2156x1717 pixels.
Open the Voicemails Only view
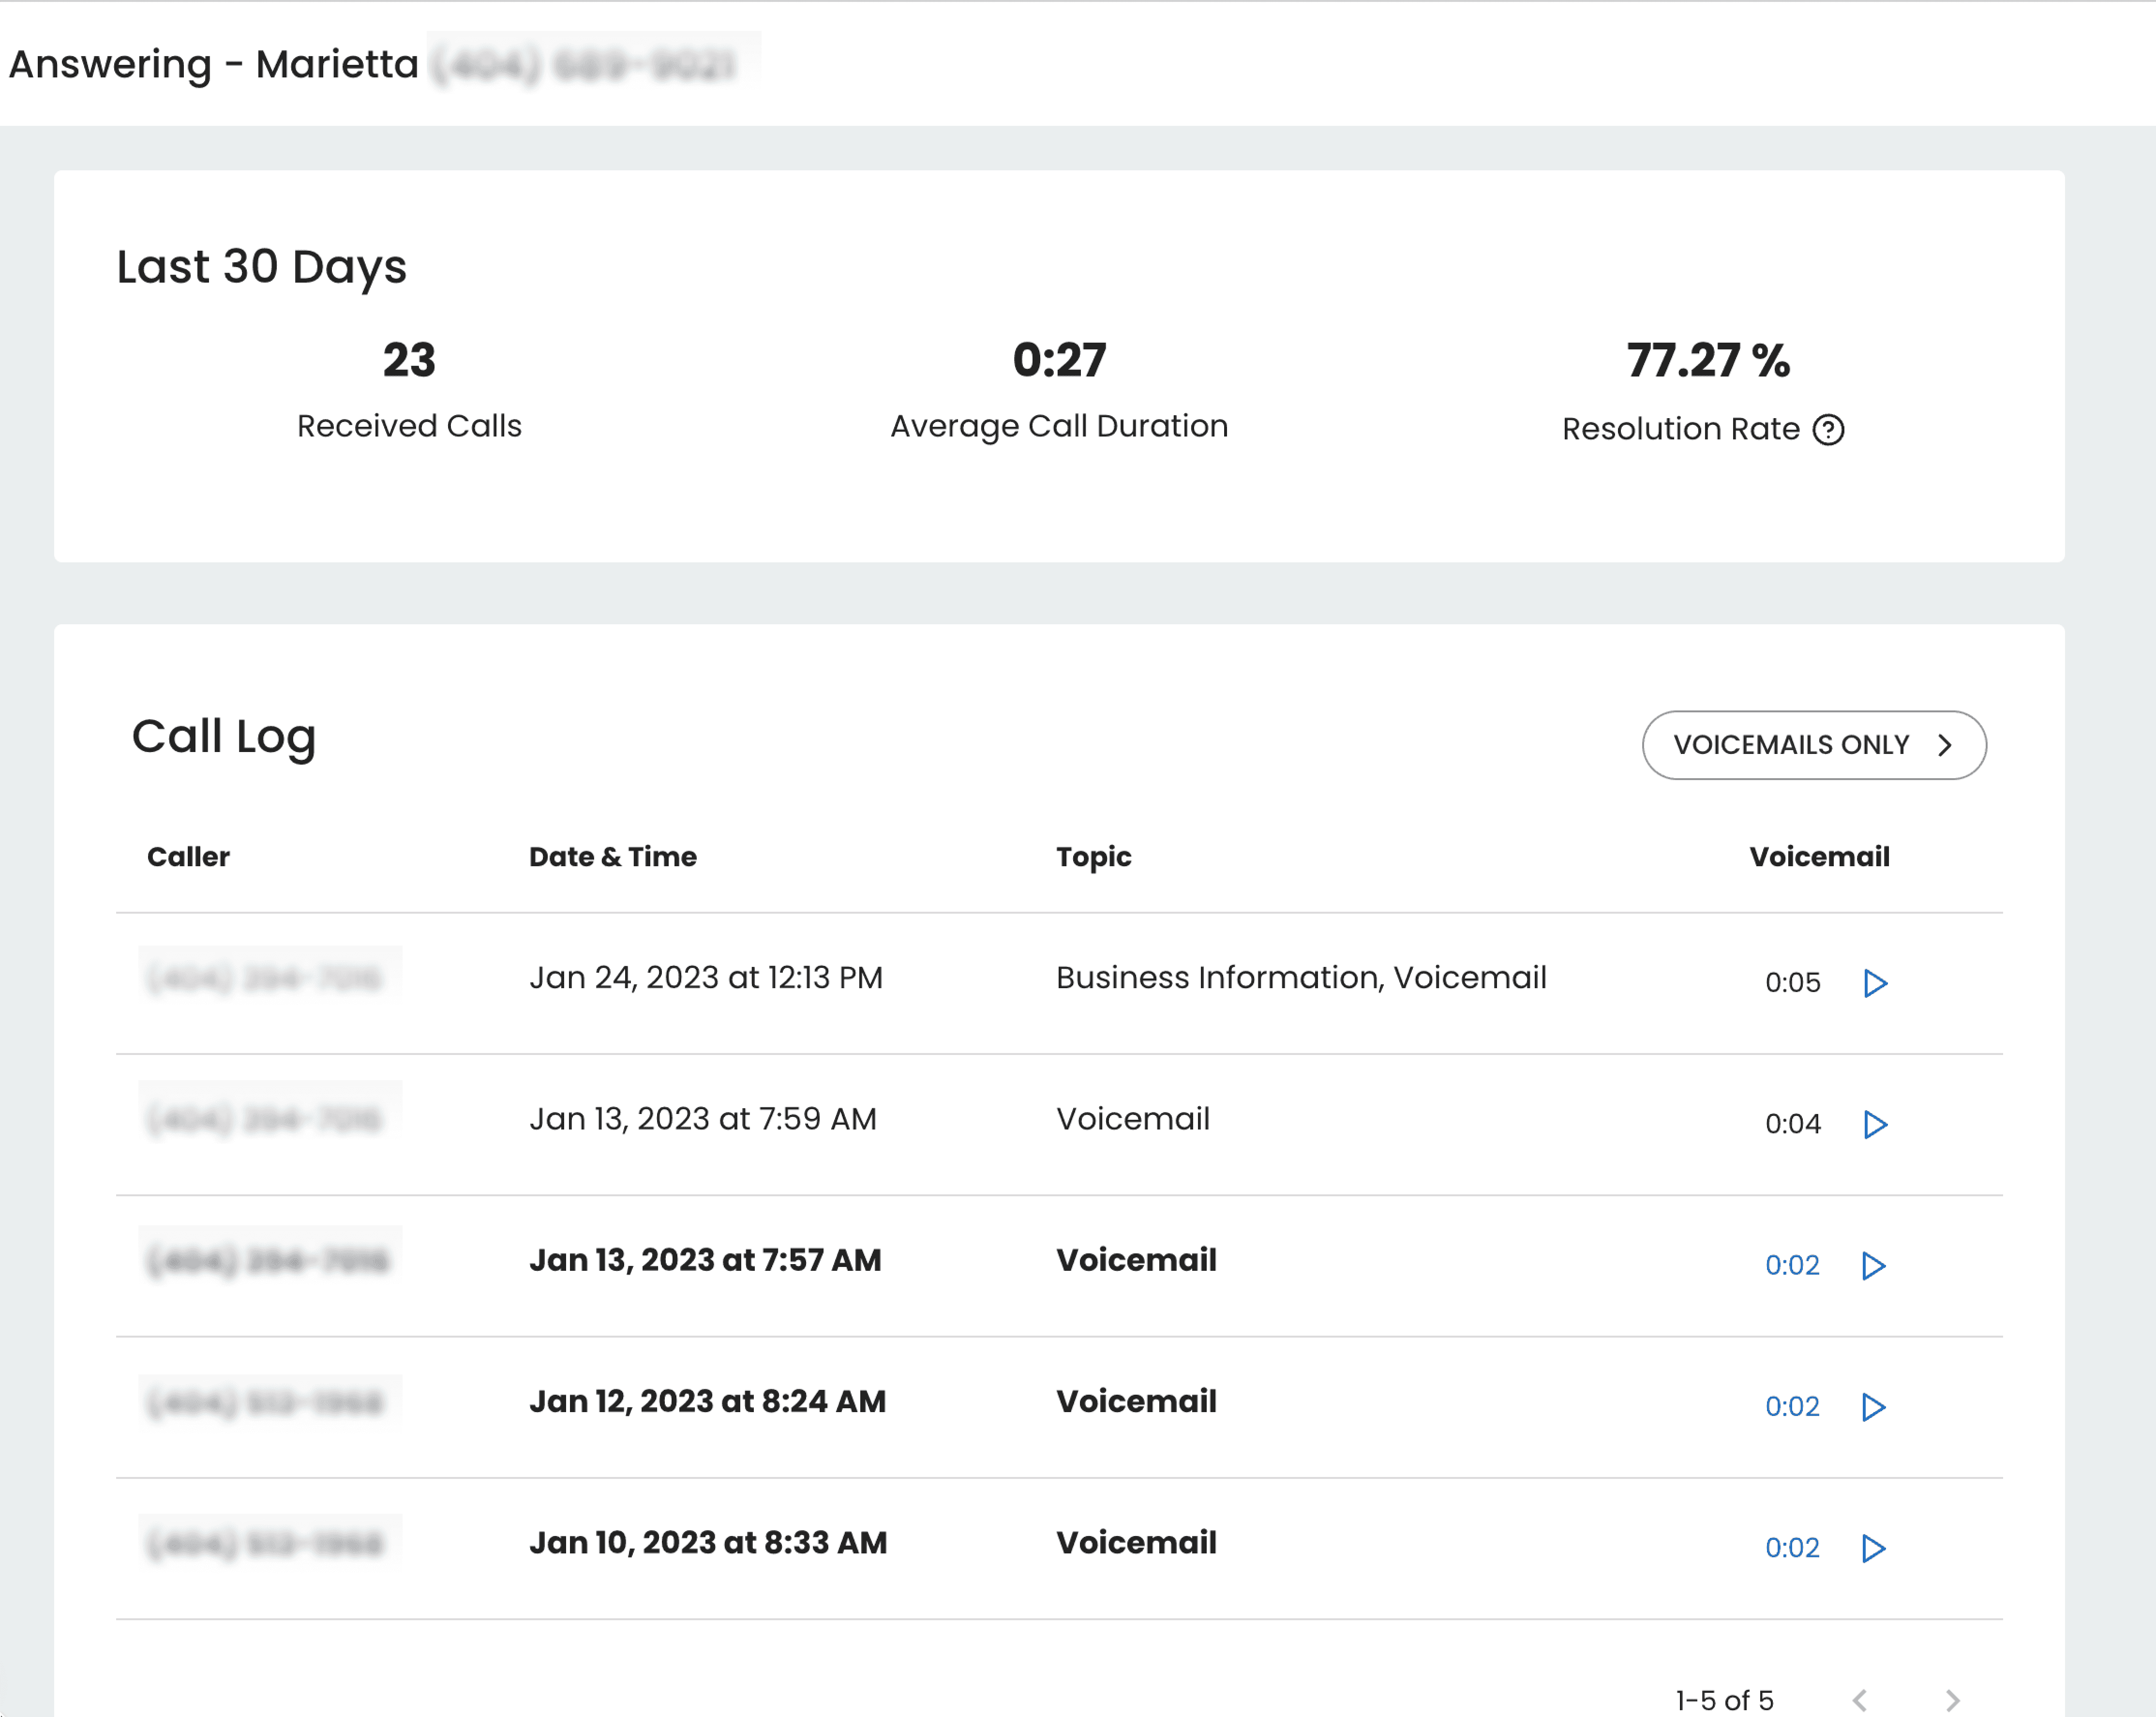coord(1813,745)
